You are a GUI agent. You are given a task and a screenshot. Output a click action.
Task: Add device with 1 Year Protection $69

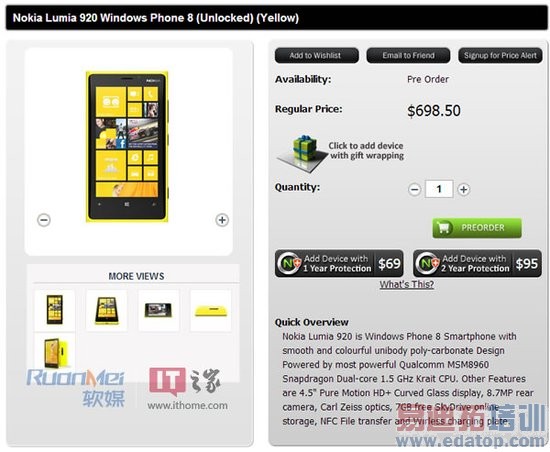(339, 264)
